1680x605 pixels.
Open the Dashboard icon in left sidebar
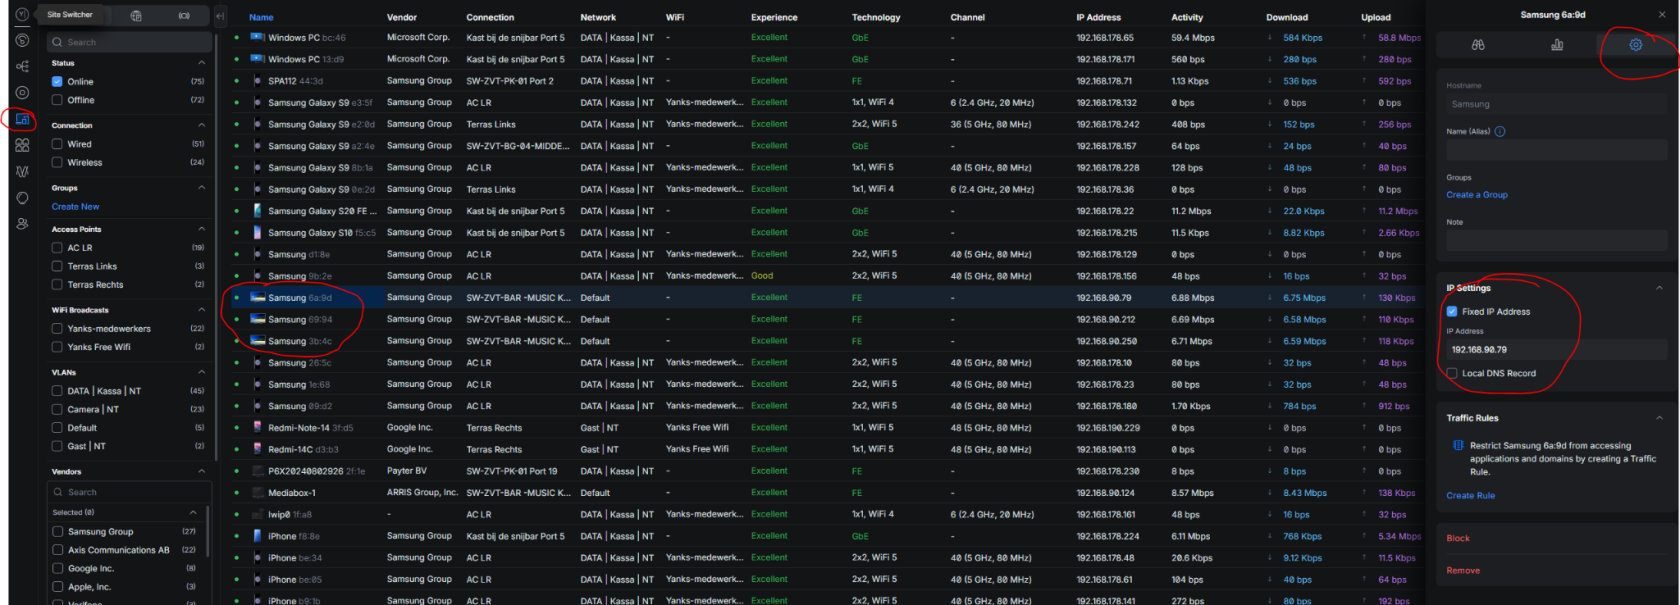click(x=22, y=40)
